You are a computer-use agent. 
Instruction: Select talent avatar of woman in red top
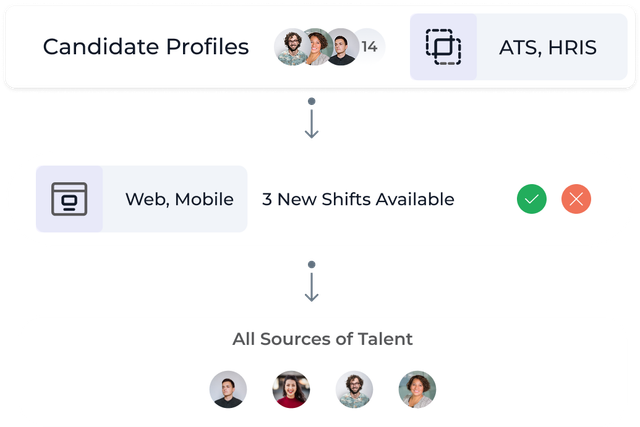[291, 389]
